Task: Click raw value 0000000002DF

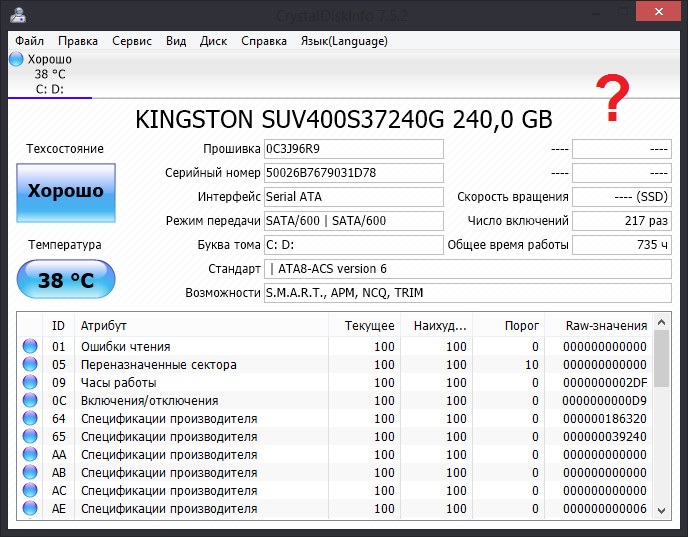Action: click(605, 383)
